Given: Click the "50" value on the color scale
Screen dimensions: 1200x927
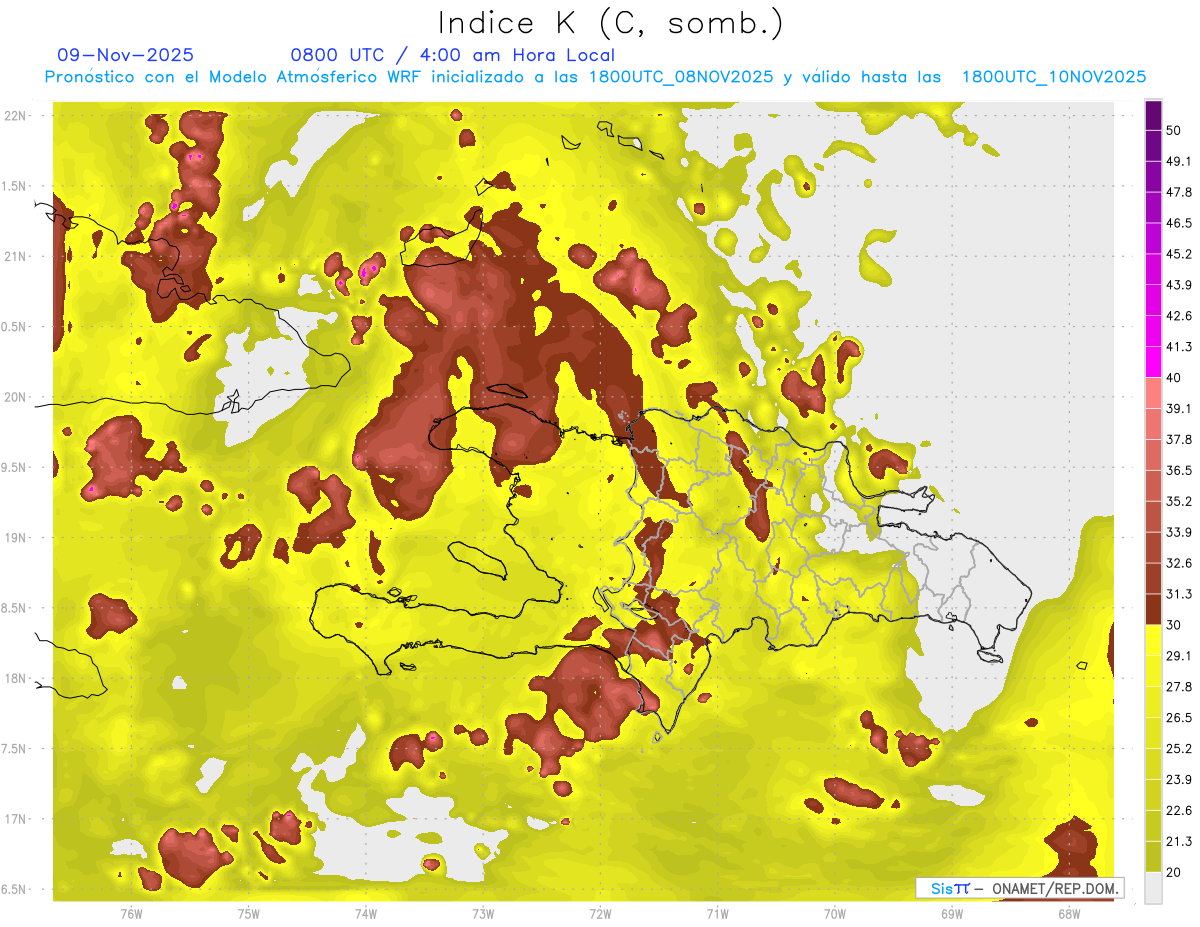Looking at the screenshot, I should [1174, 130].
